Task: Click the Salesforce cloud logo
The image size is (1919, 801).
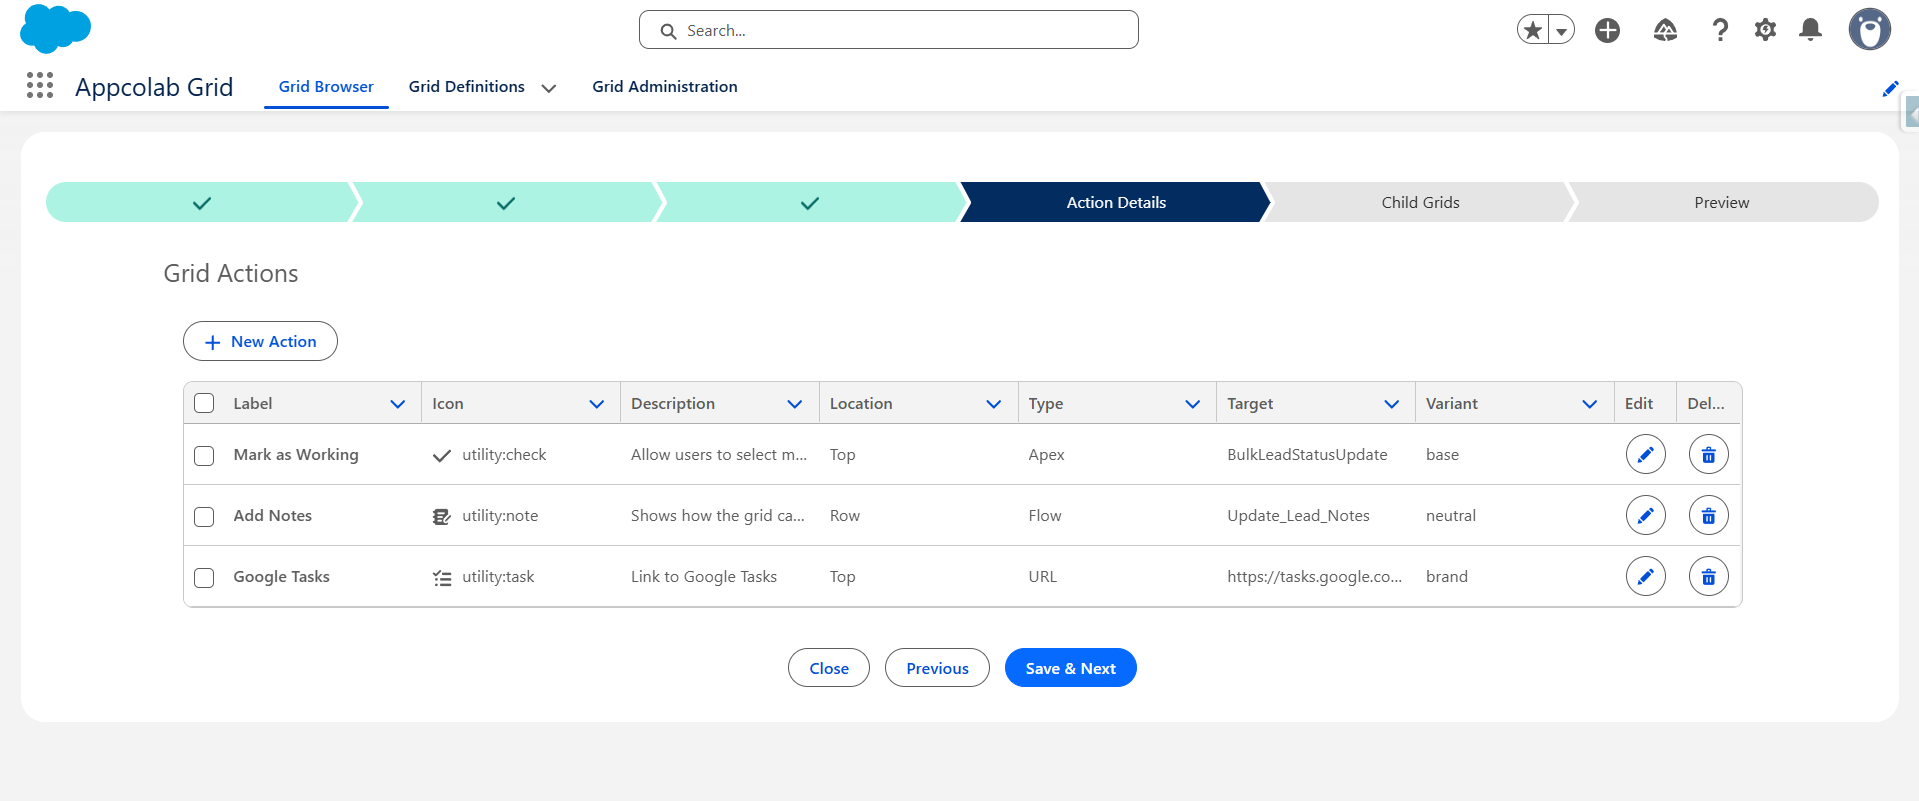Action: (55, 28)
